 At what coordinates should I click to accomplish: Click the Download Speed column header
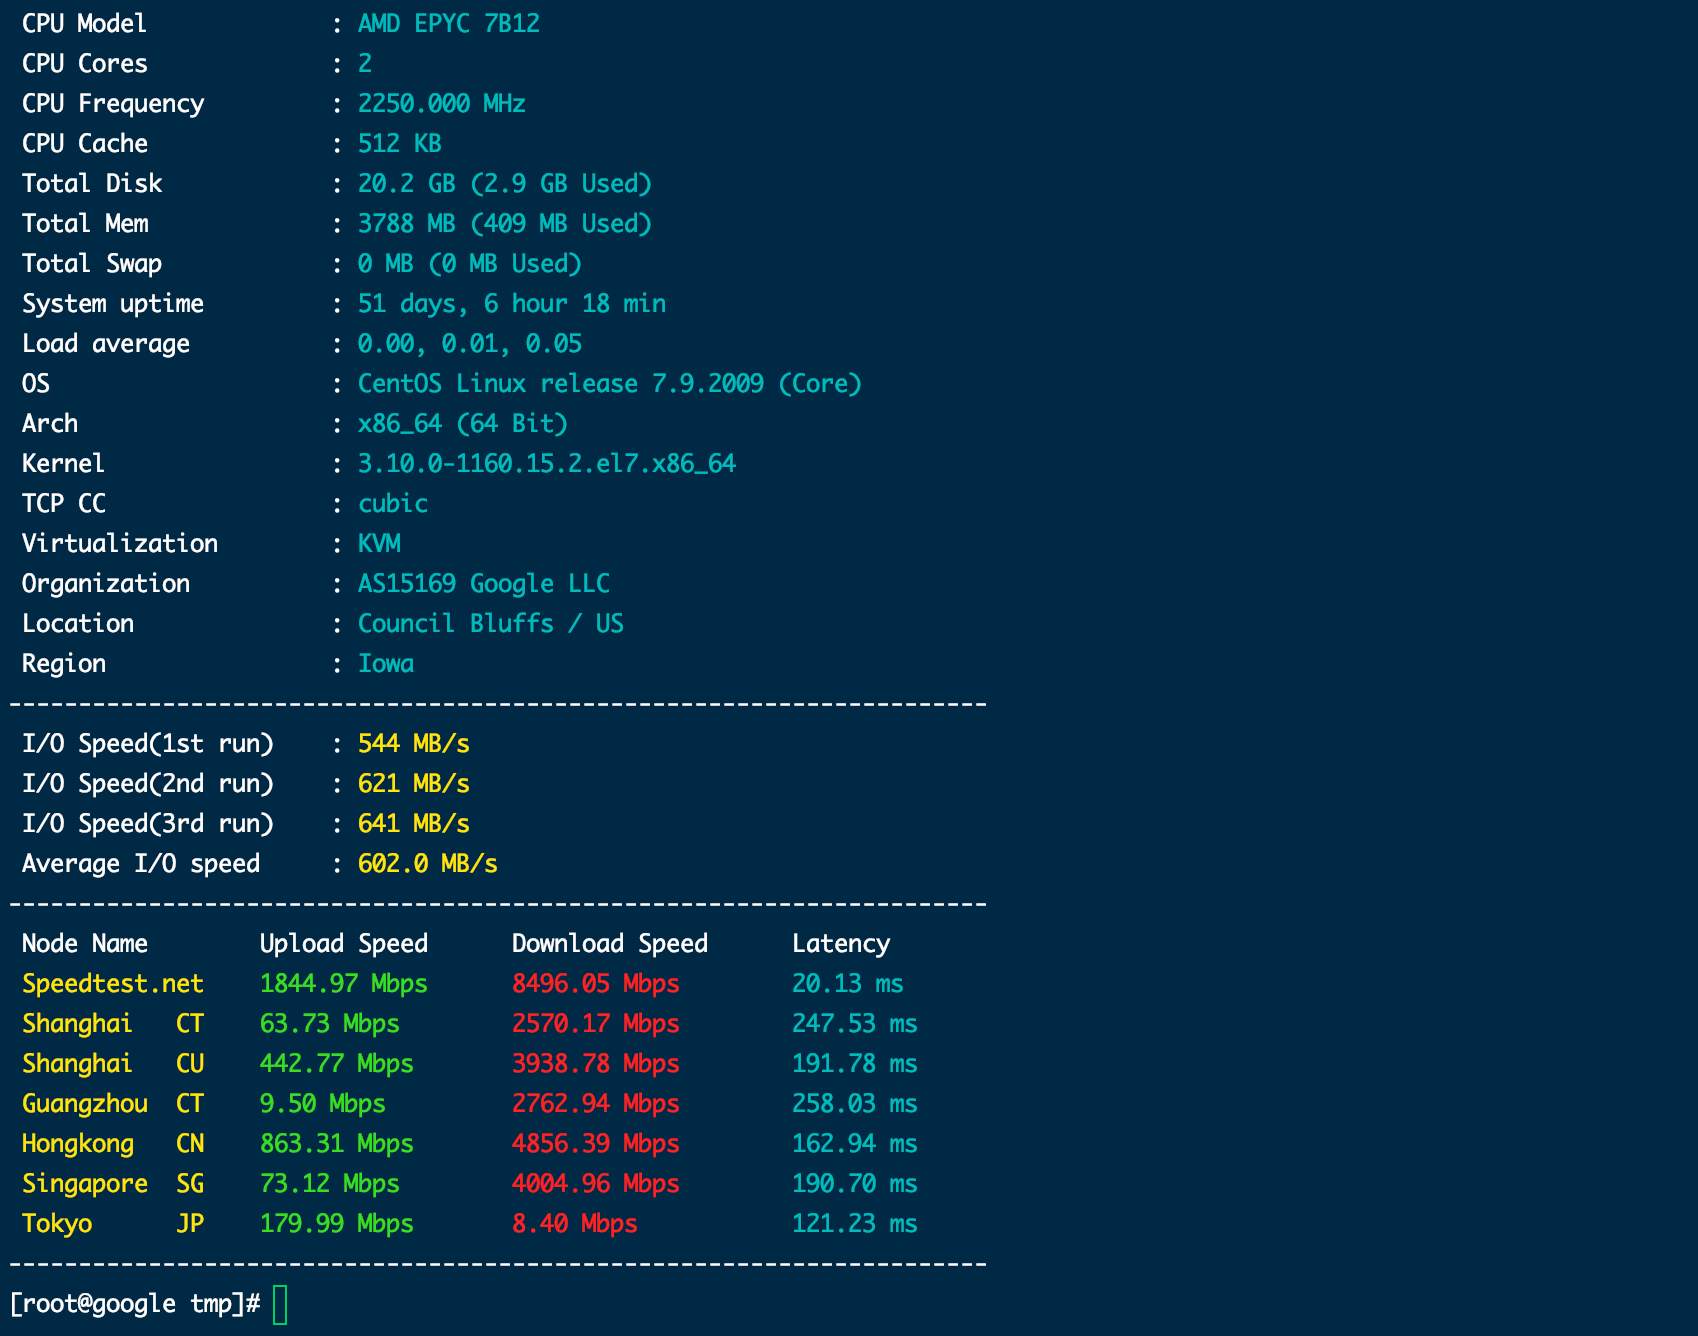click(609, 944)
